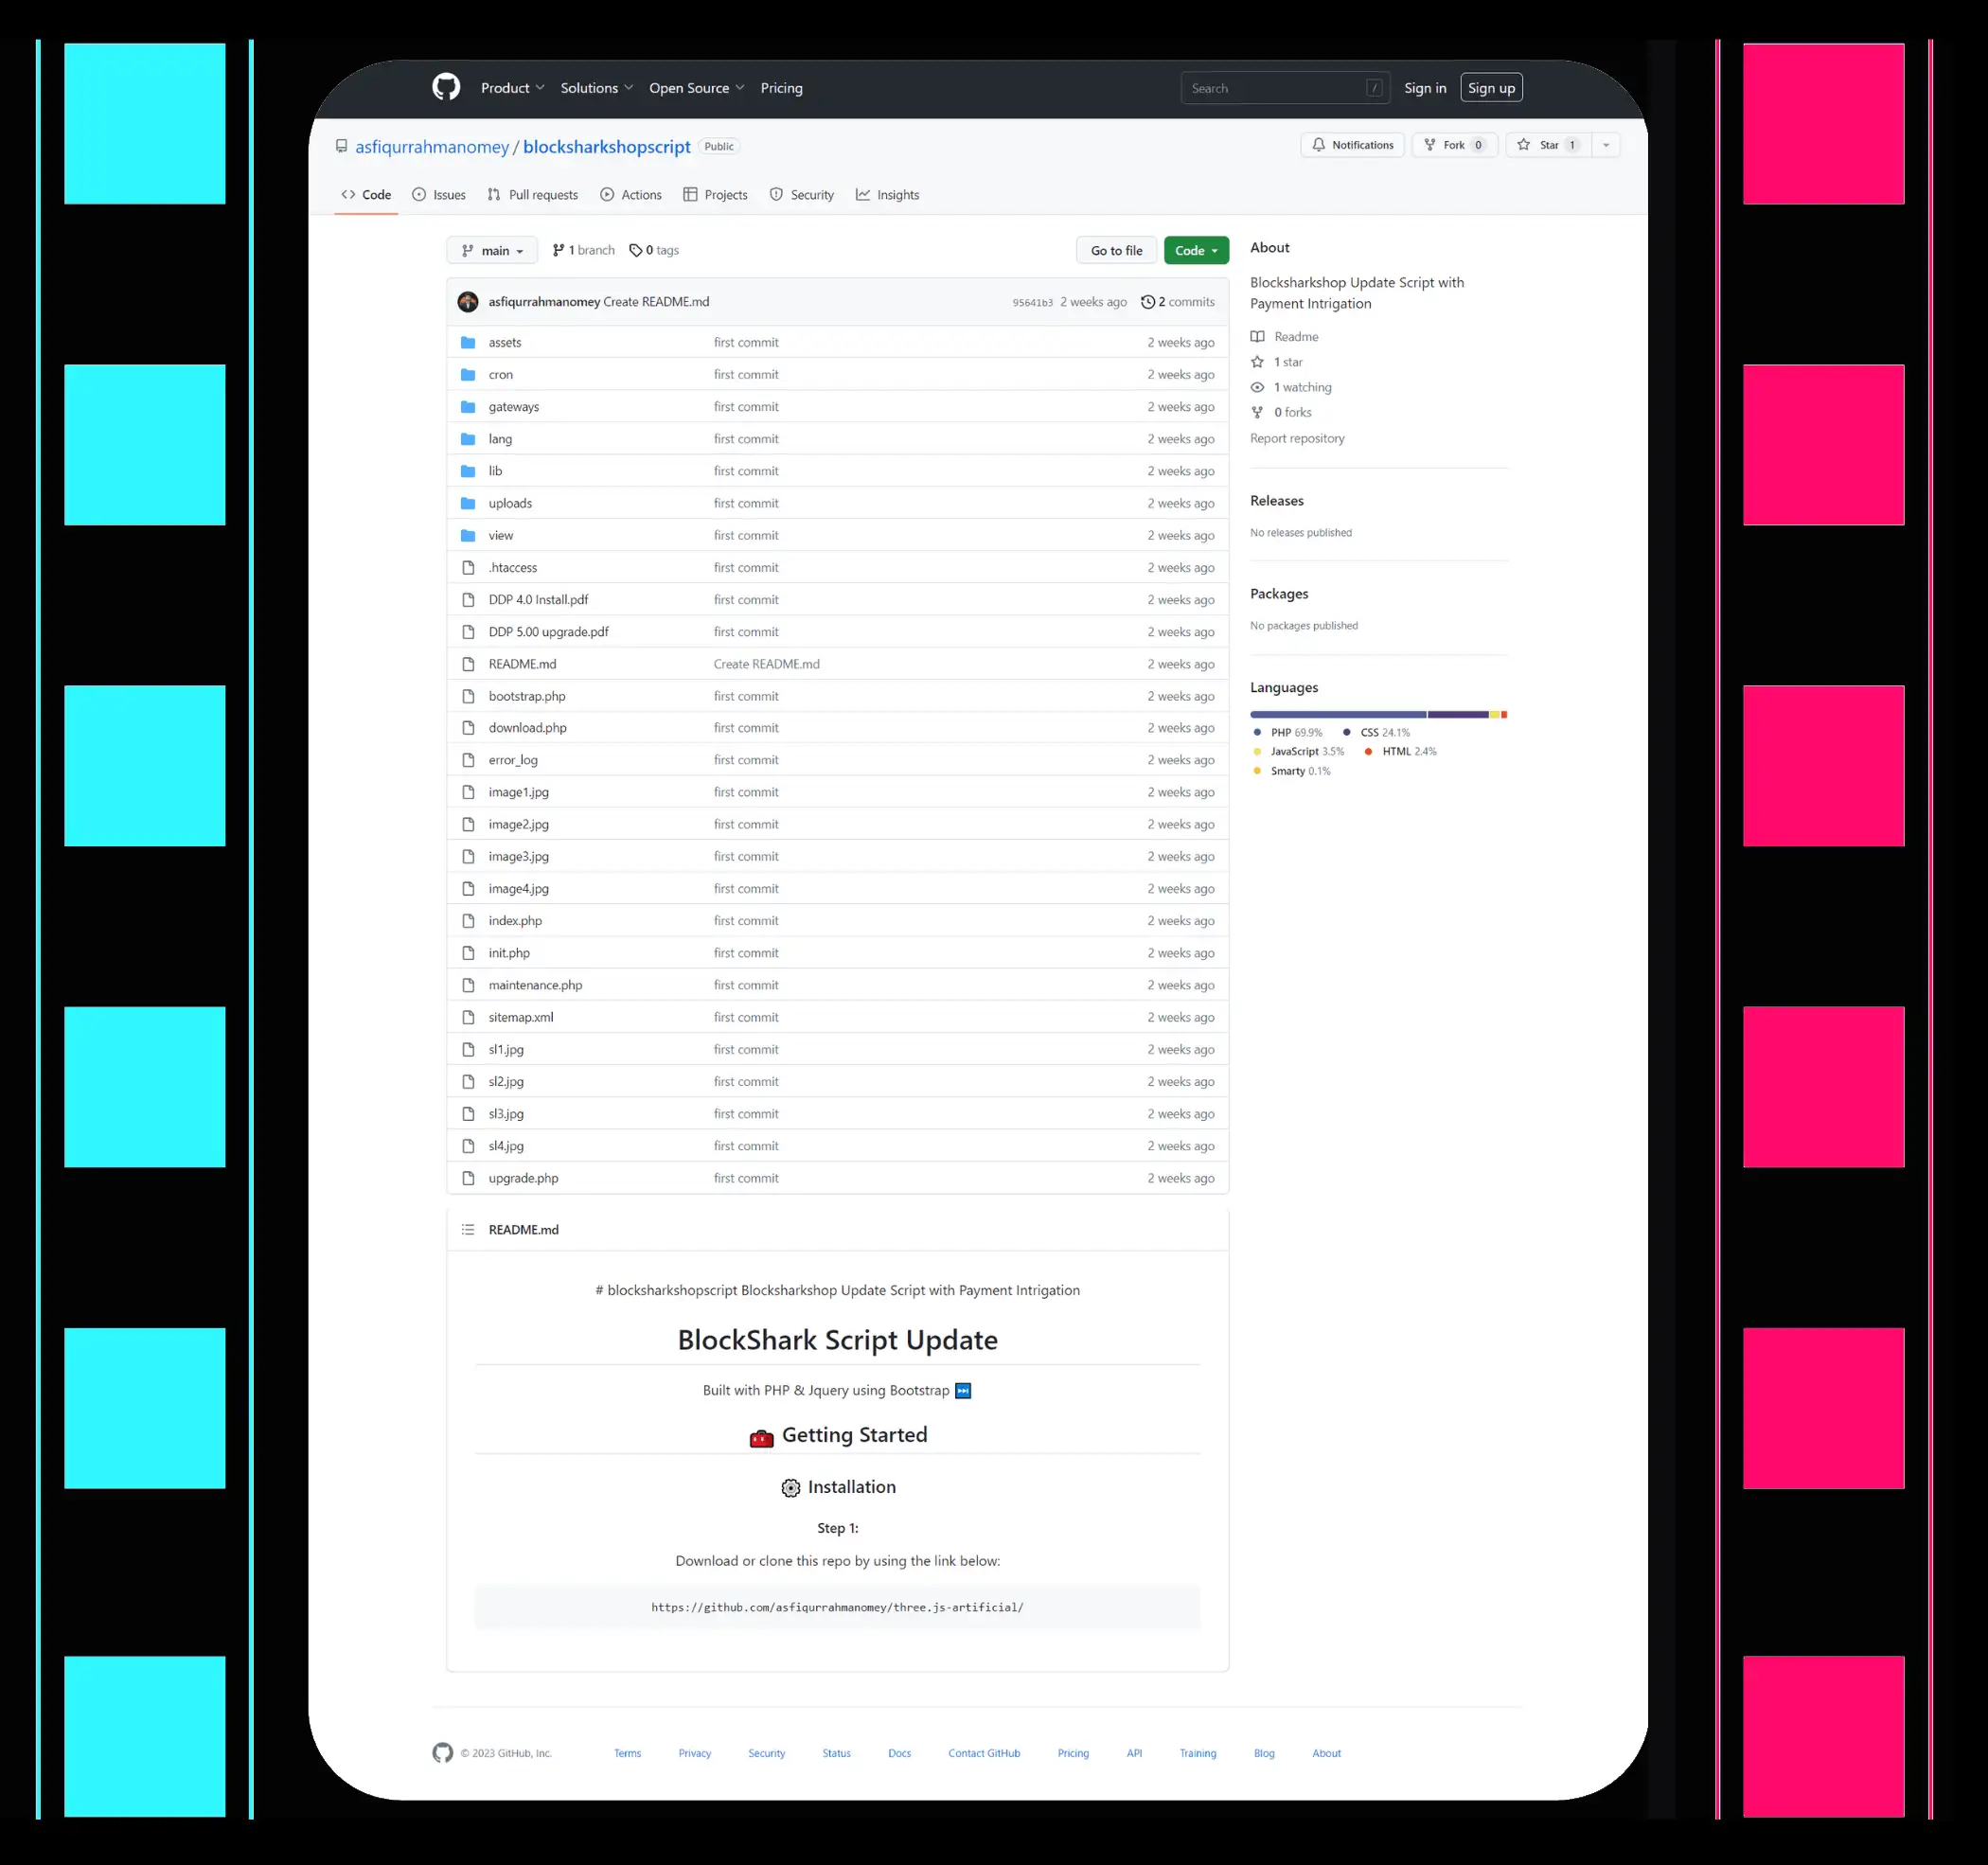Click the tags label icon
The height and width of the screenshot is (1865, 1988).
[x=635, y=250]
